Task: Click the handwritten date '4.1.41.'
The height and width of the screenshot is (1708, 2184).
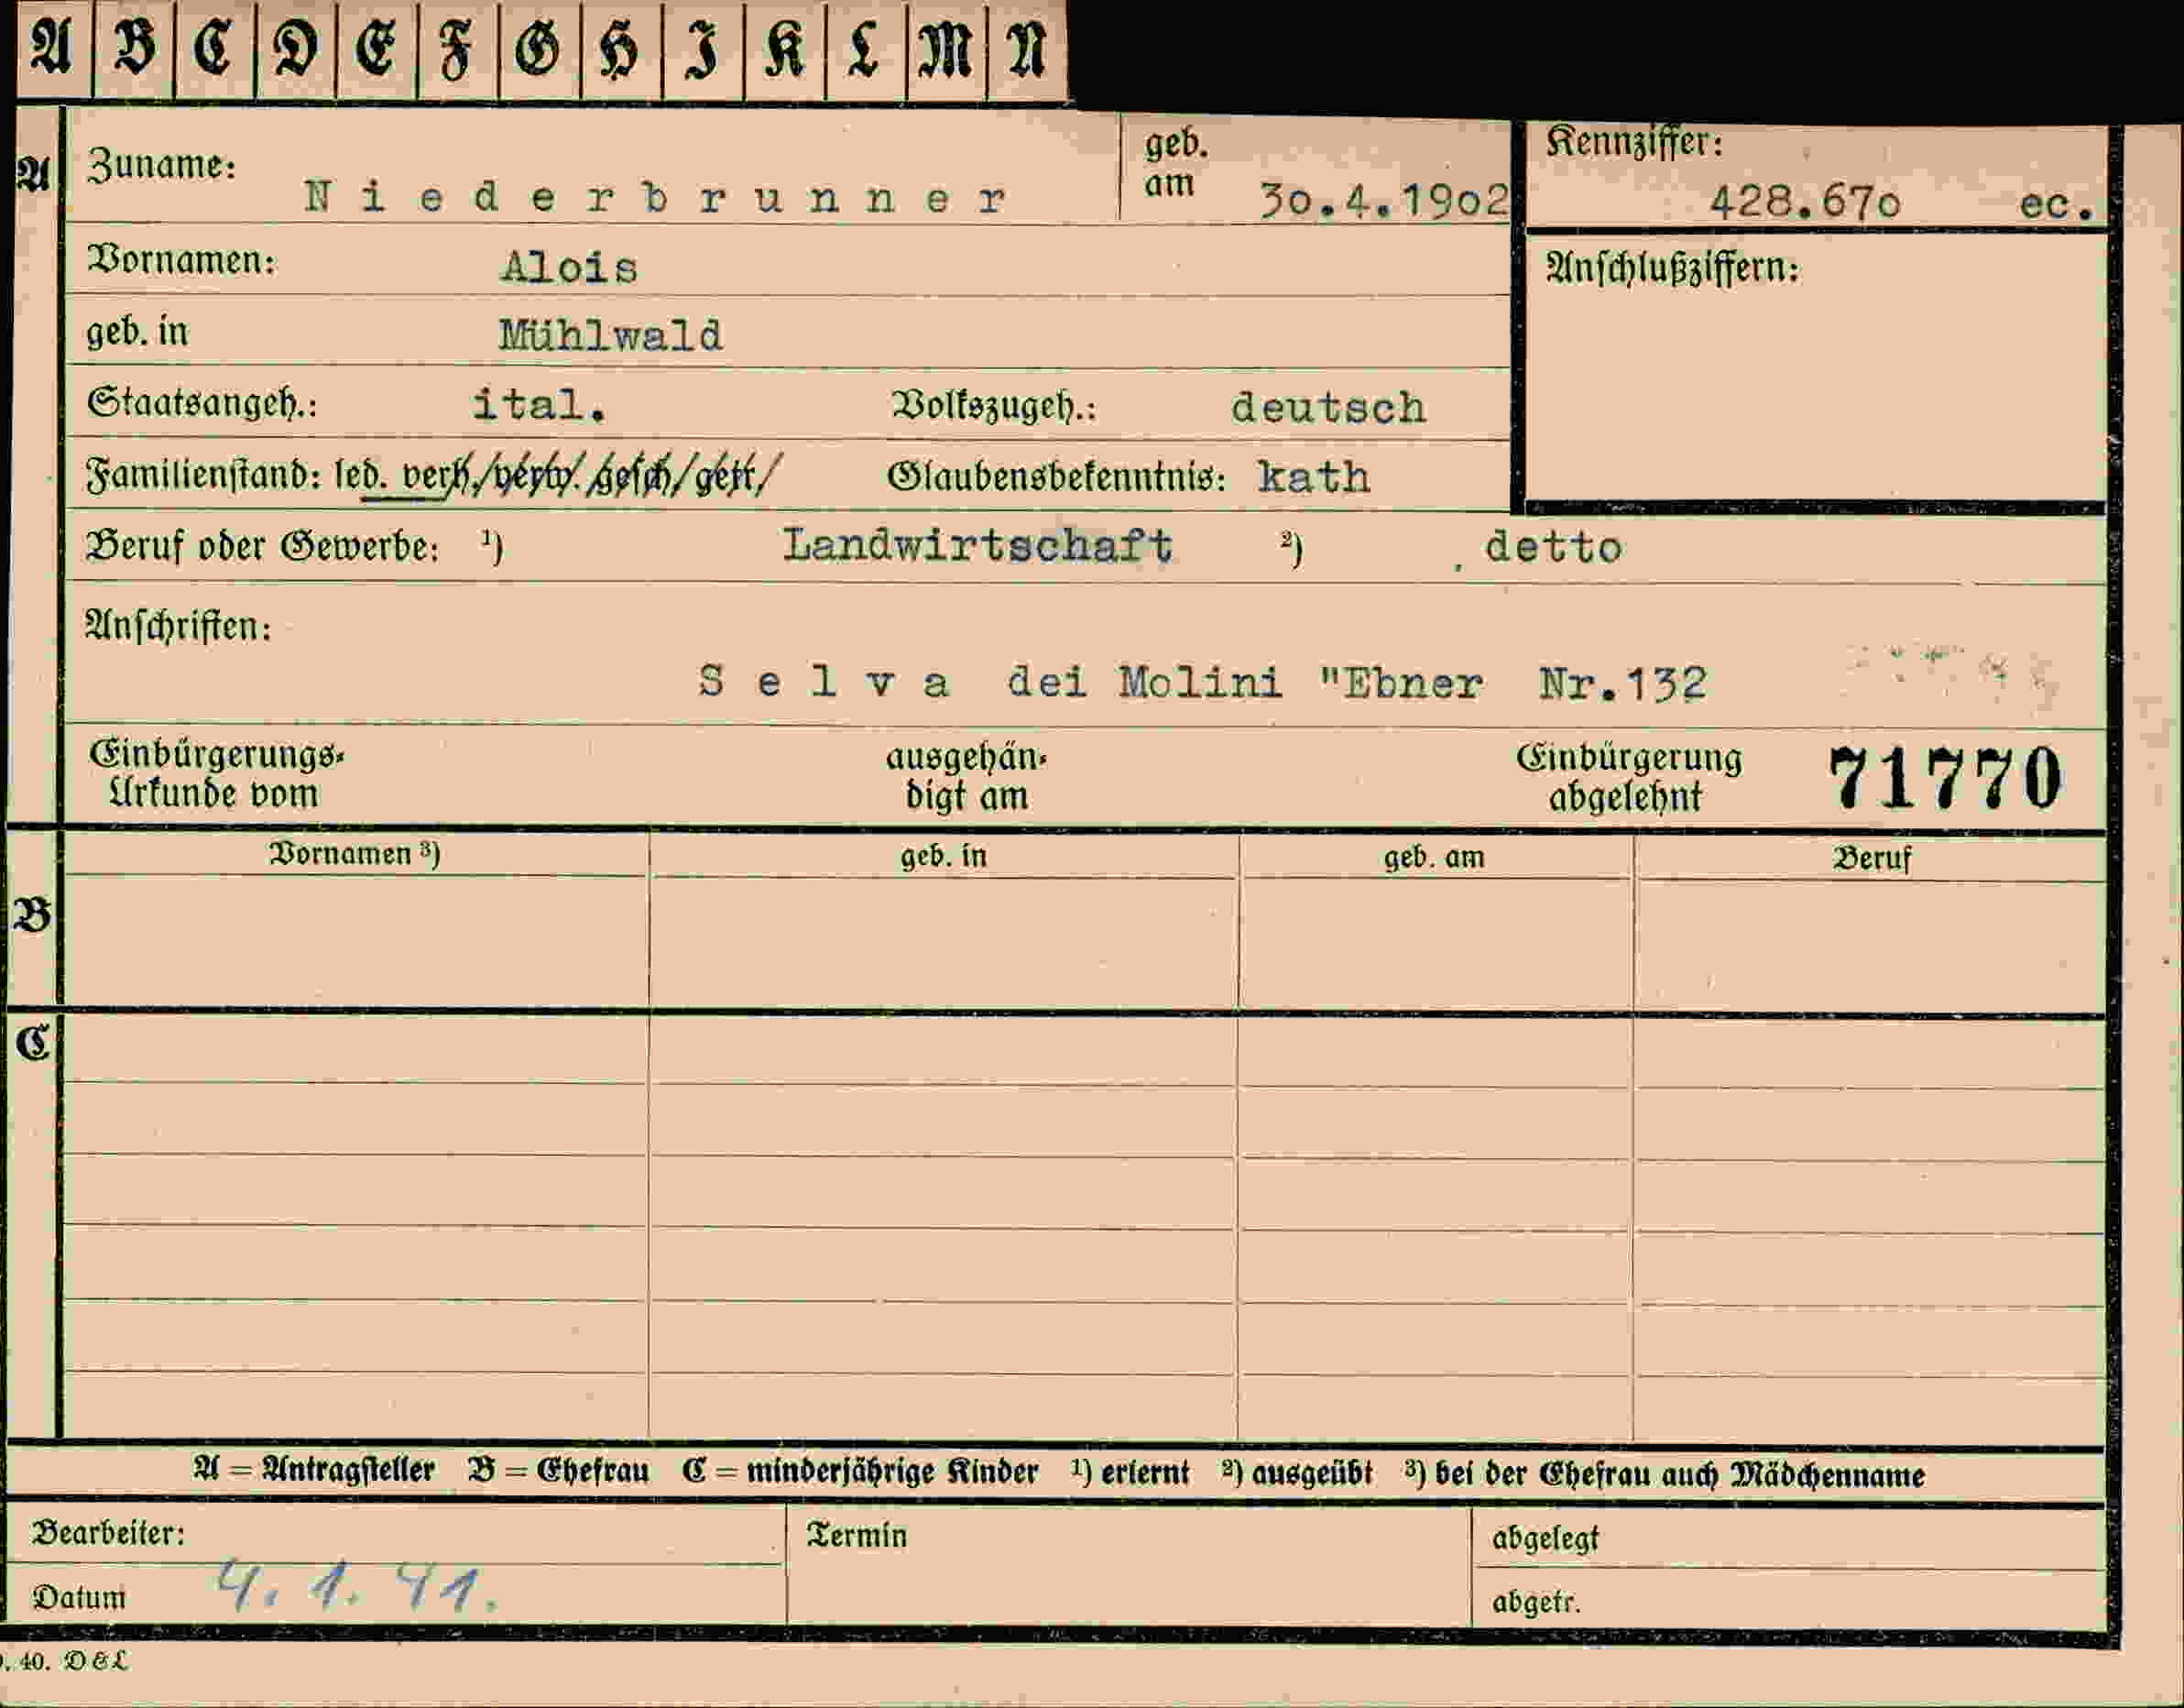Action: [x=357, y=1586]
